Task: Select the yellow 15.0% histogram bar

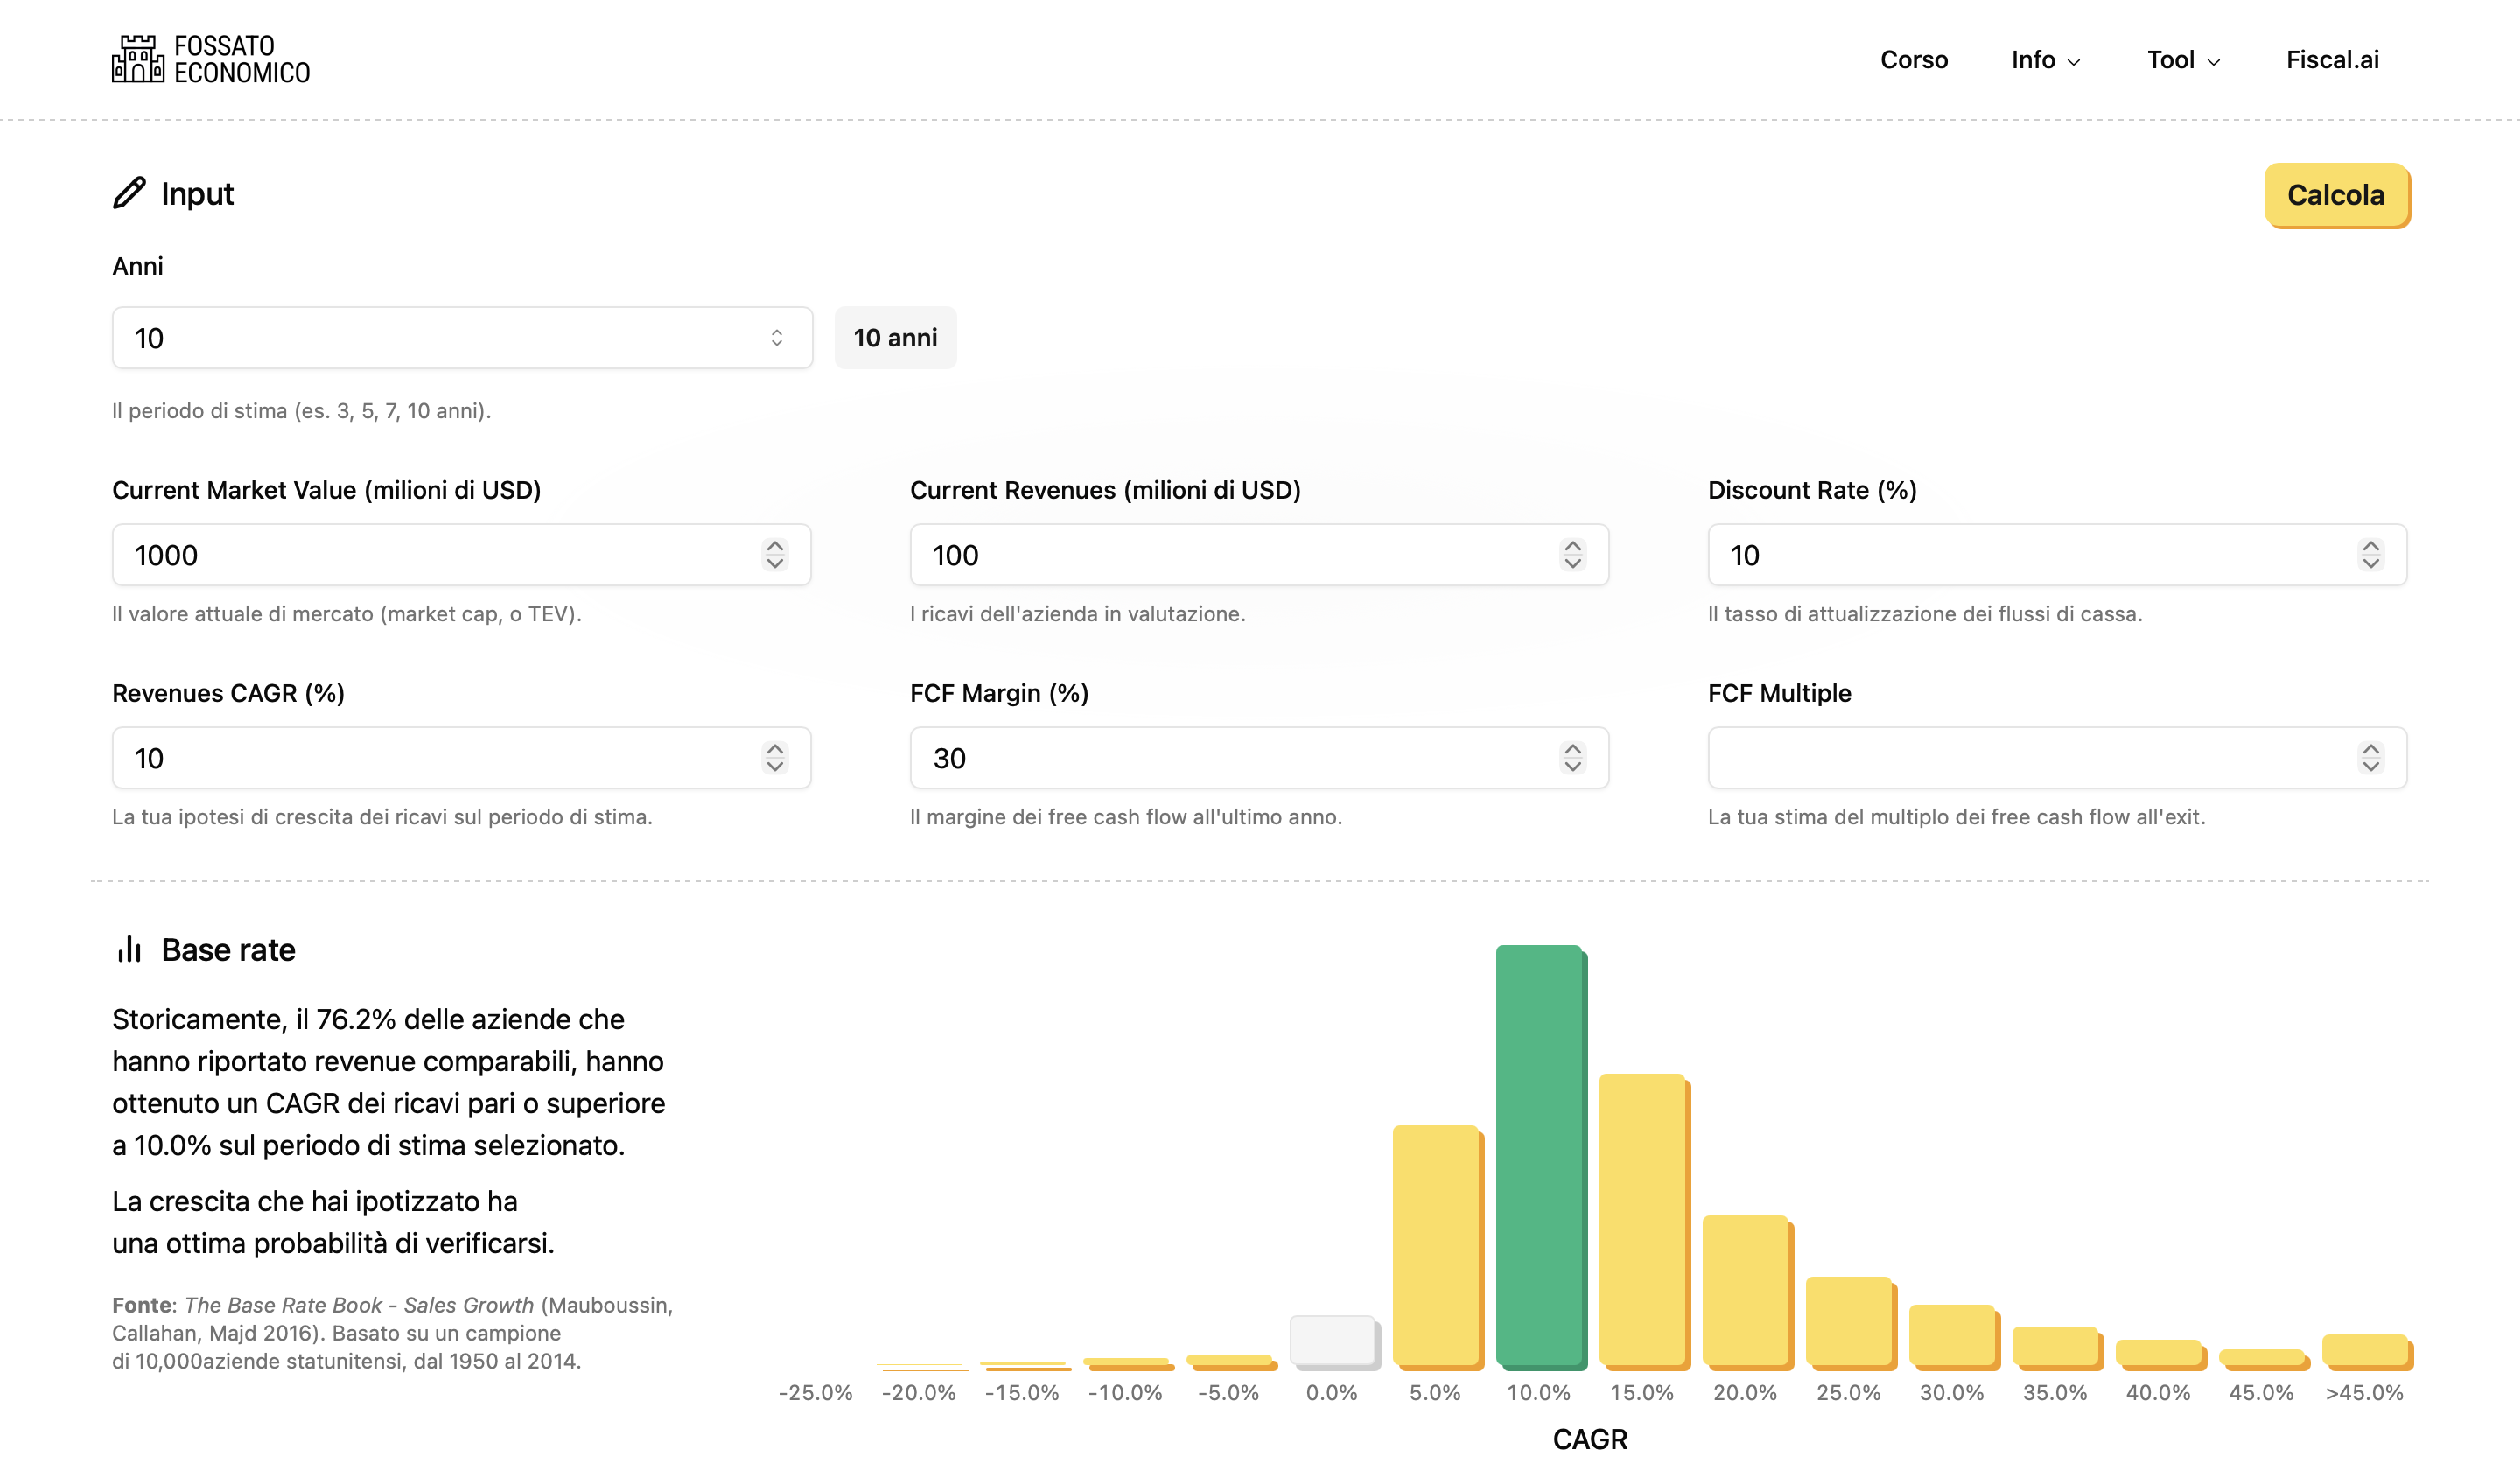Action: 1642,1220
